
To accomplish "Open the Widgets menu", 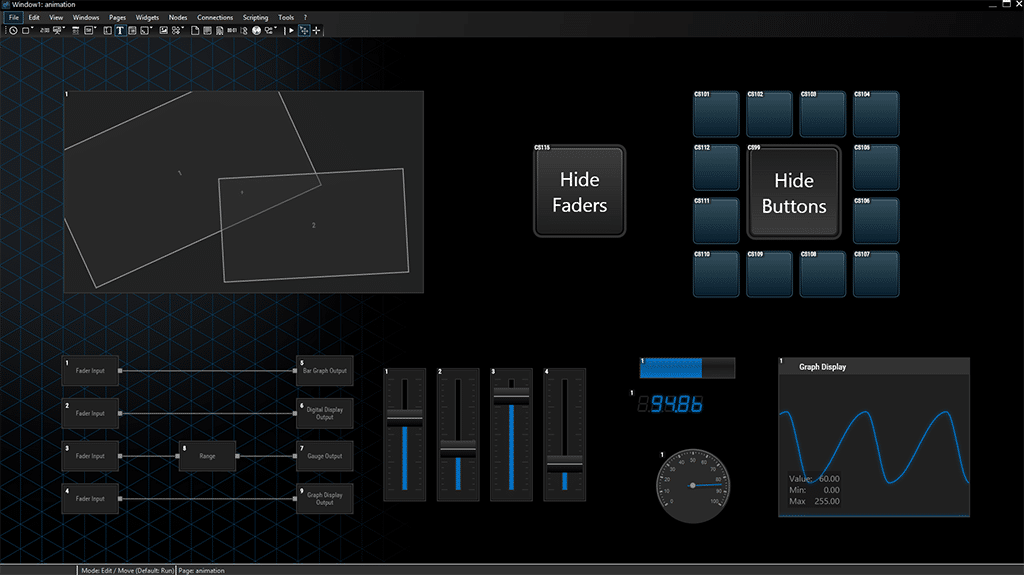I will point(147,17).
